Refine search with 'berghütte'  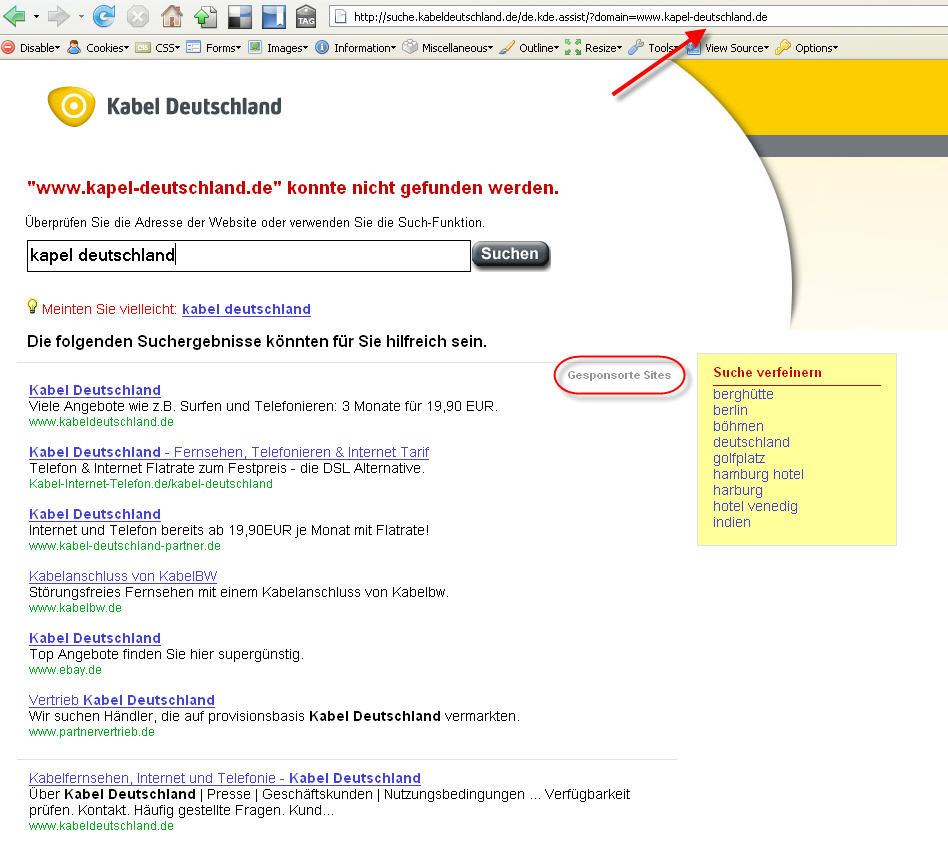tap(743, 394)
